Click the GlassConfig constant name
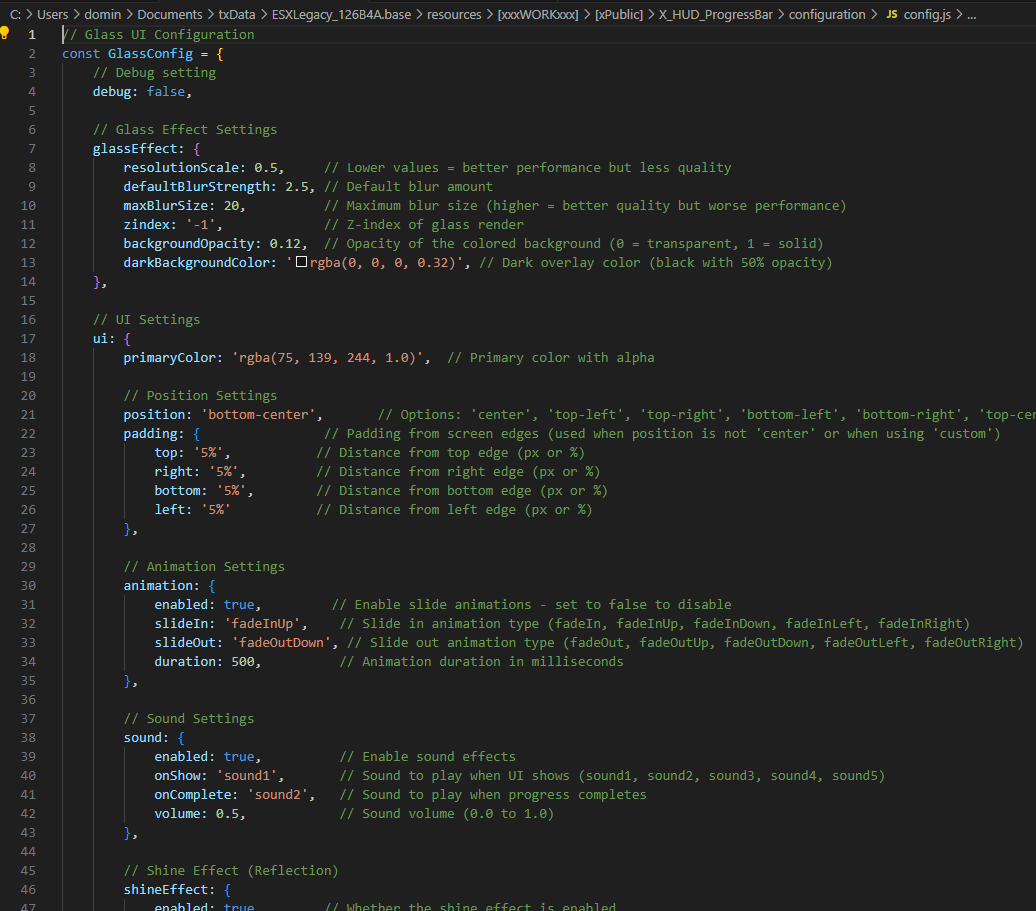The image size is (1036, 911). pyautogui.click(x=150, y=53)
